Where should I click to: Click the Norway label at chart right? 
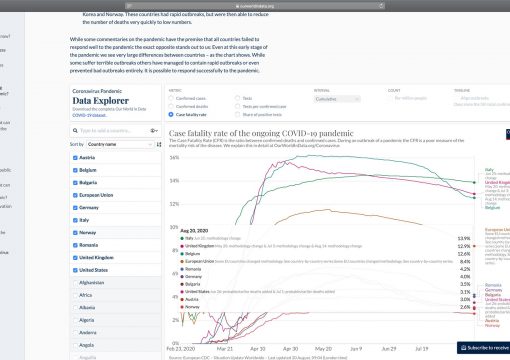(x=492, y=325)
